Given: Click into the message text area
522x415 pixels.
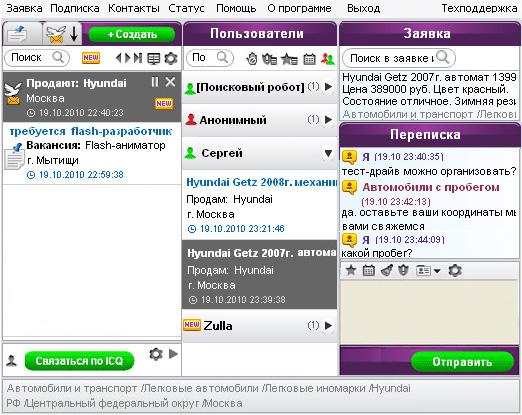Looking at the screenshot, I should pyautogui.click(x=430, y=312).
